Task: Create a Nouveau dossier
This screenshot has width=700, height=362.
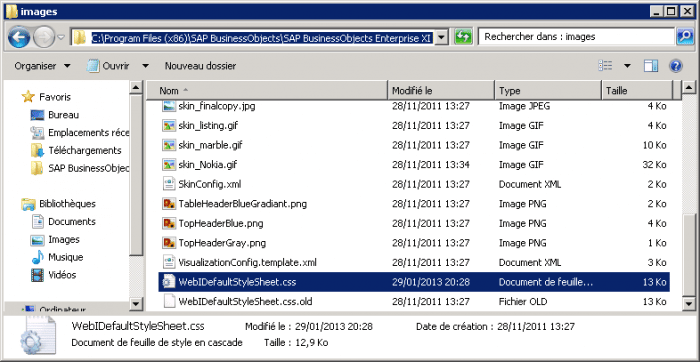Action: click(200, 66)
